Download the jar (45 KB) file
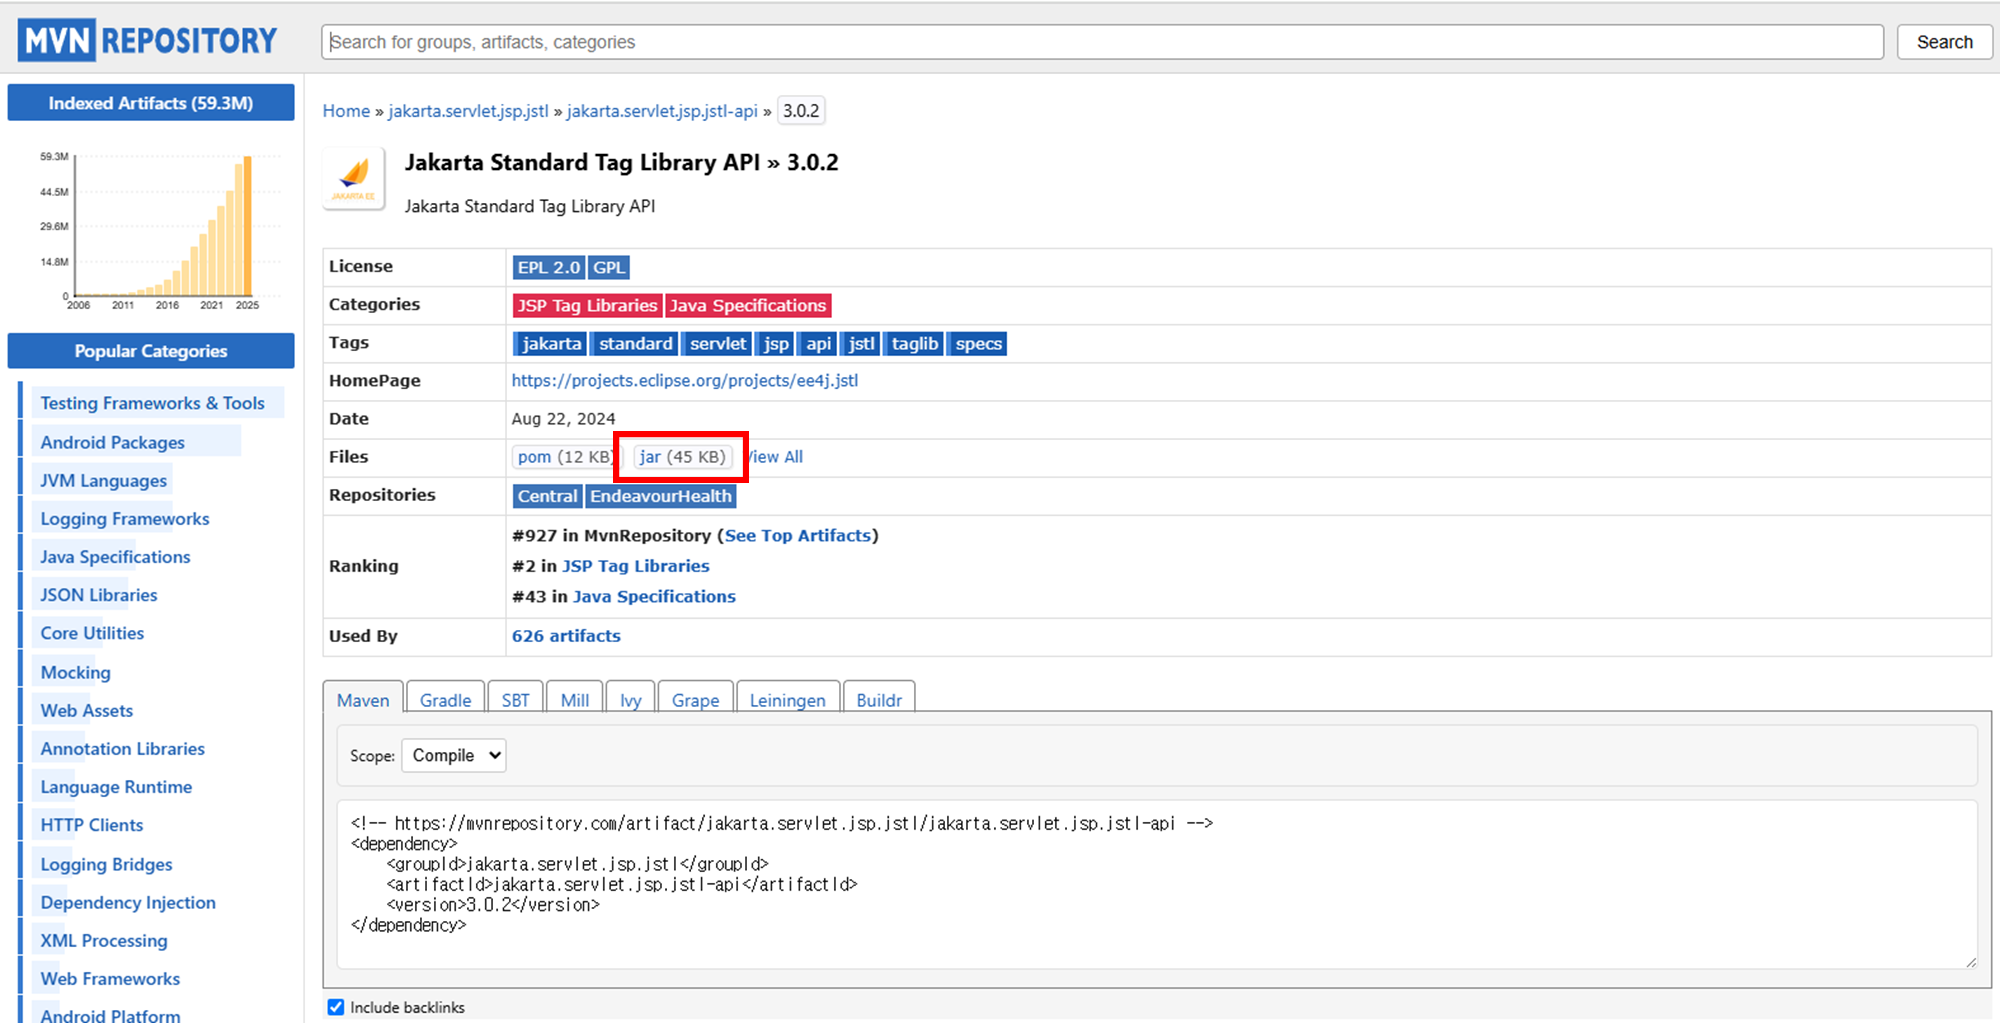The width and height of the screenshot is (2000, 1023). 682,457
